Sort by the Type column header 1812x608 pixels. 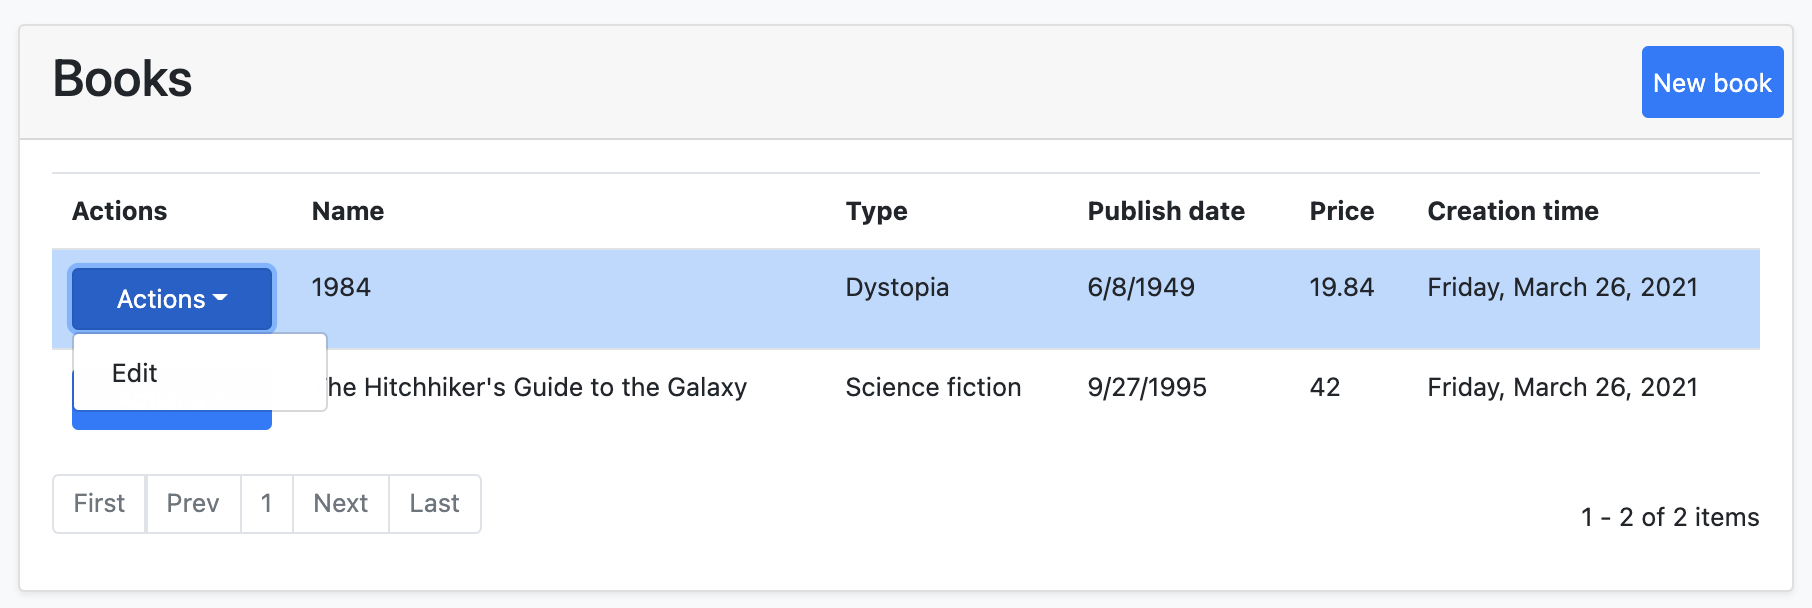click(x=876, y=211)
